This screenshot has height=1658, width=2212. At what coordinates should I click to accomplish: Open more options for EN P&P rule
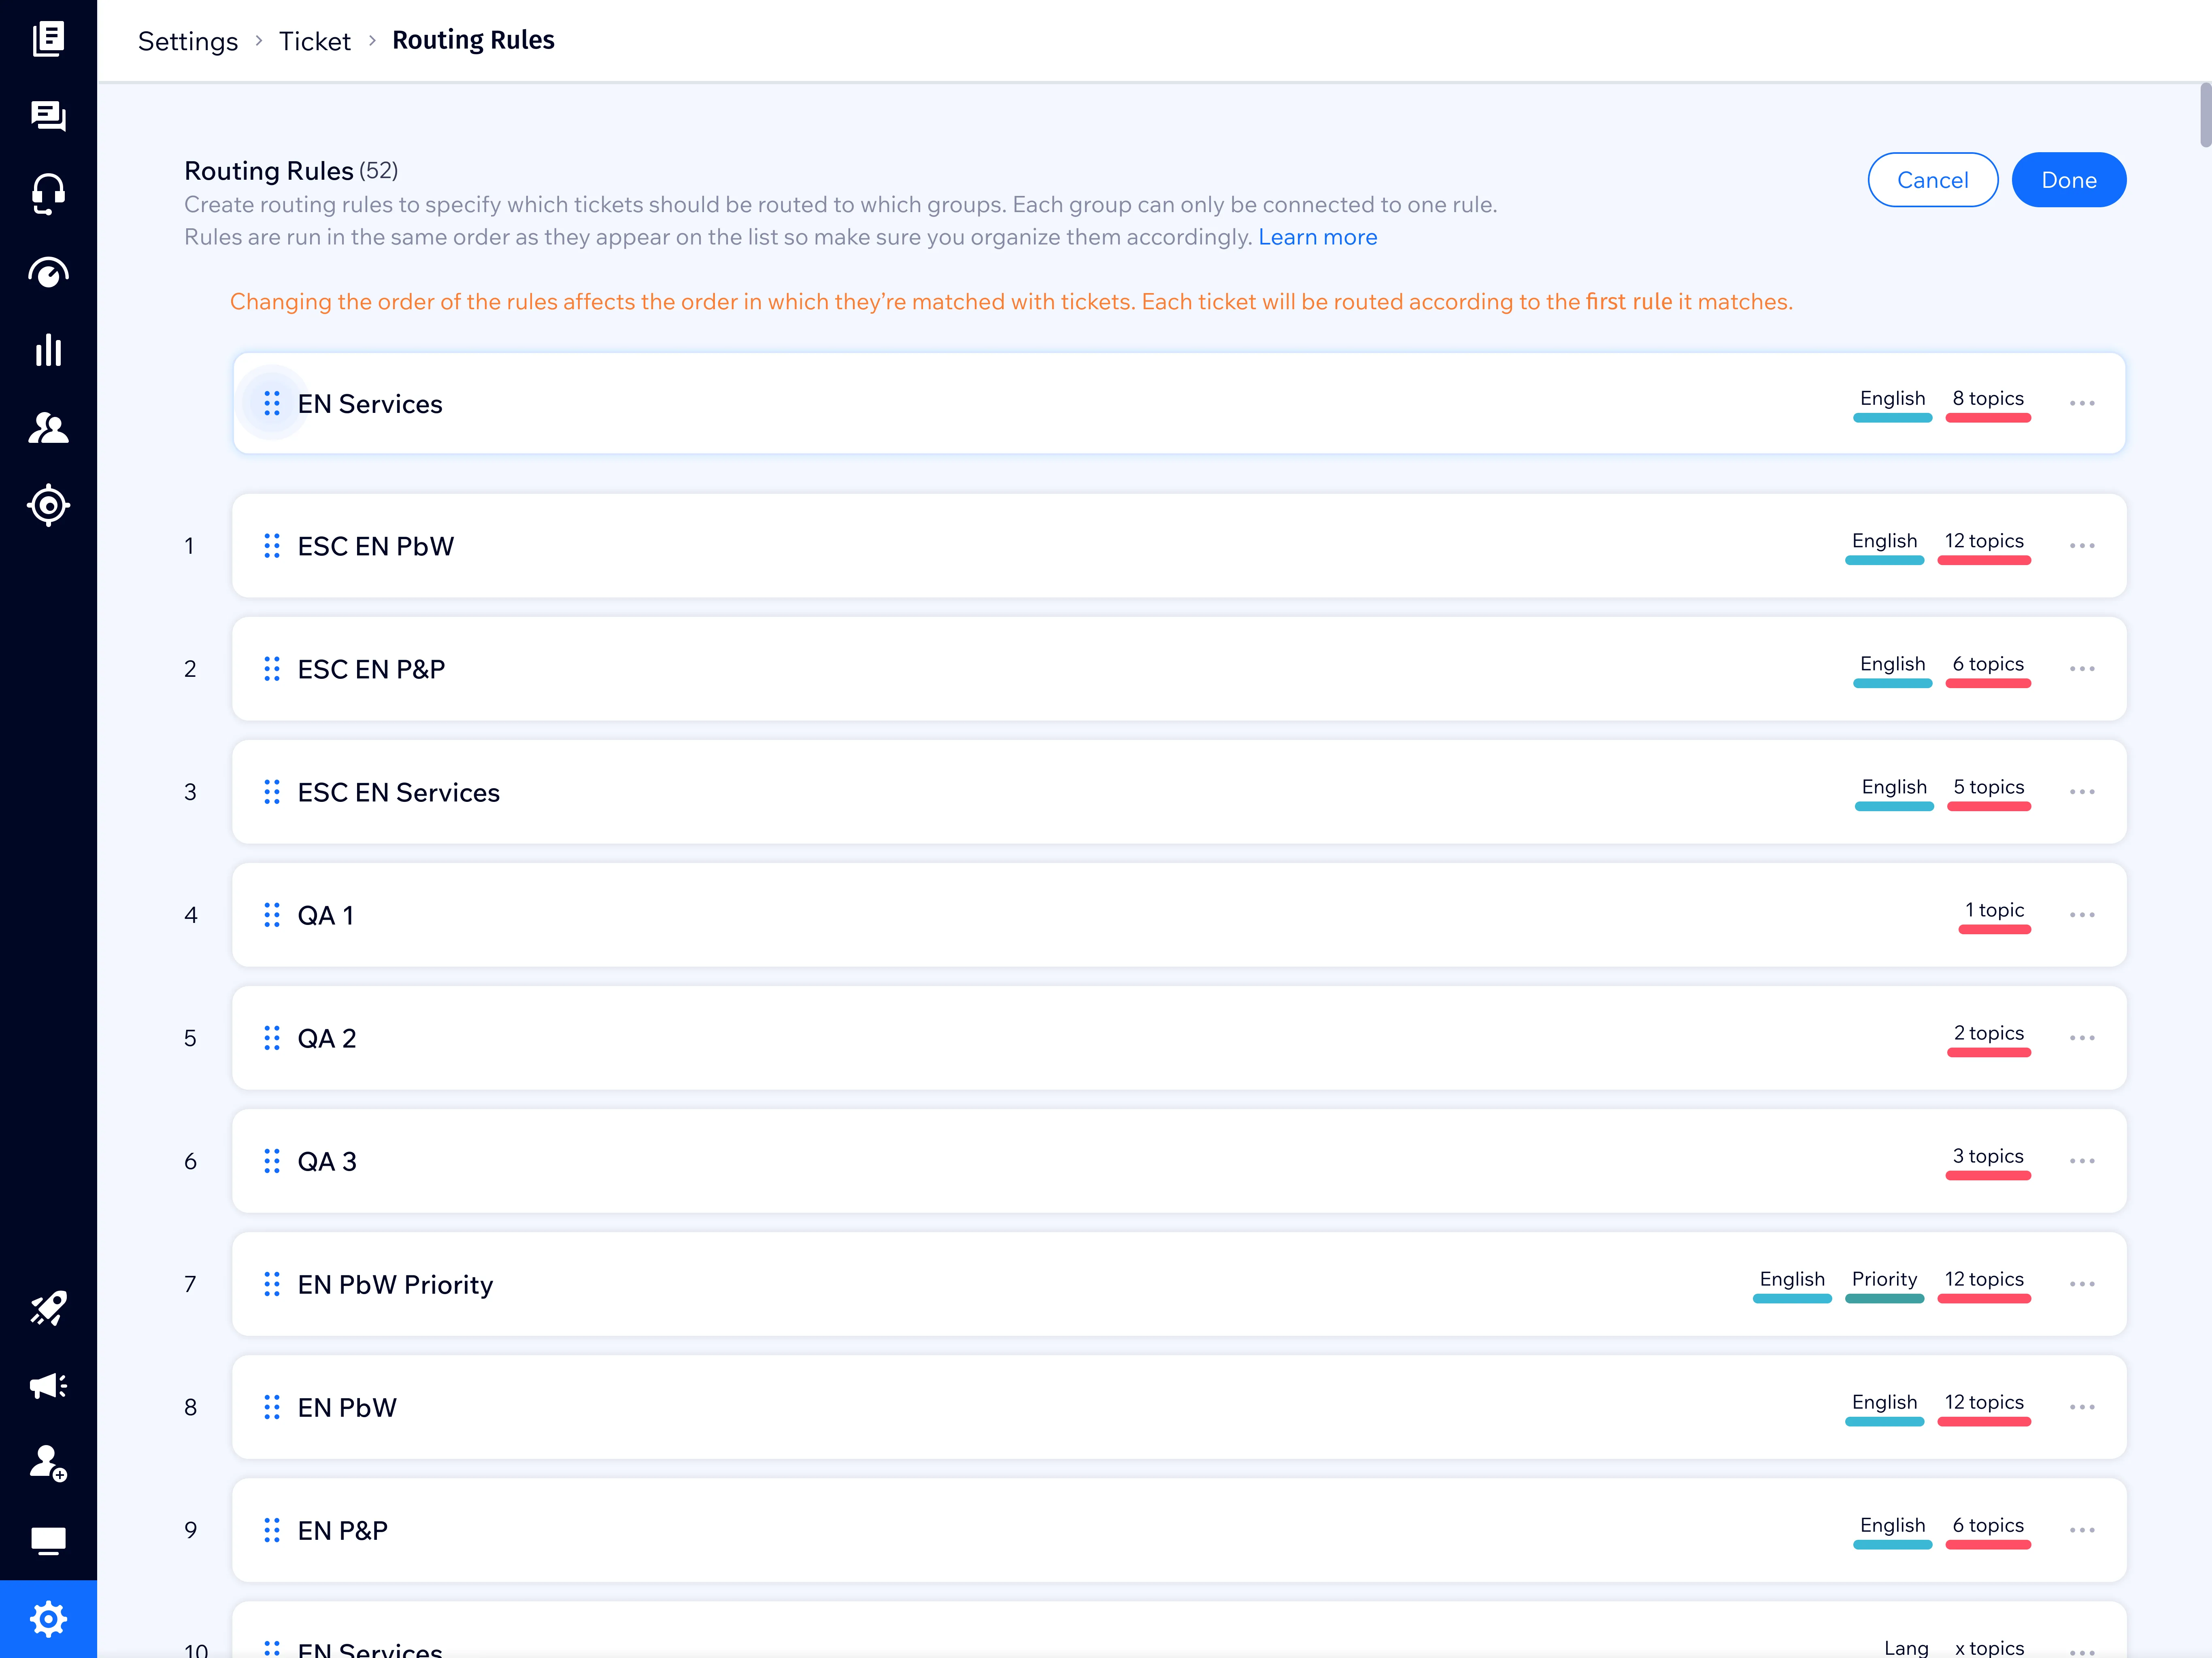coord(2082,1530)
